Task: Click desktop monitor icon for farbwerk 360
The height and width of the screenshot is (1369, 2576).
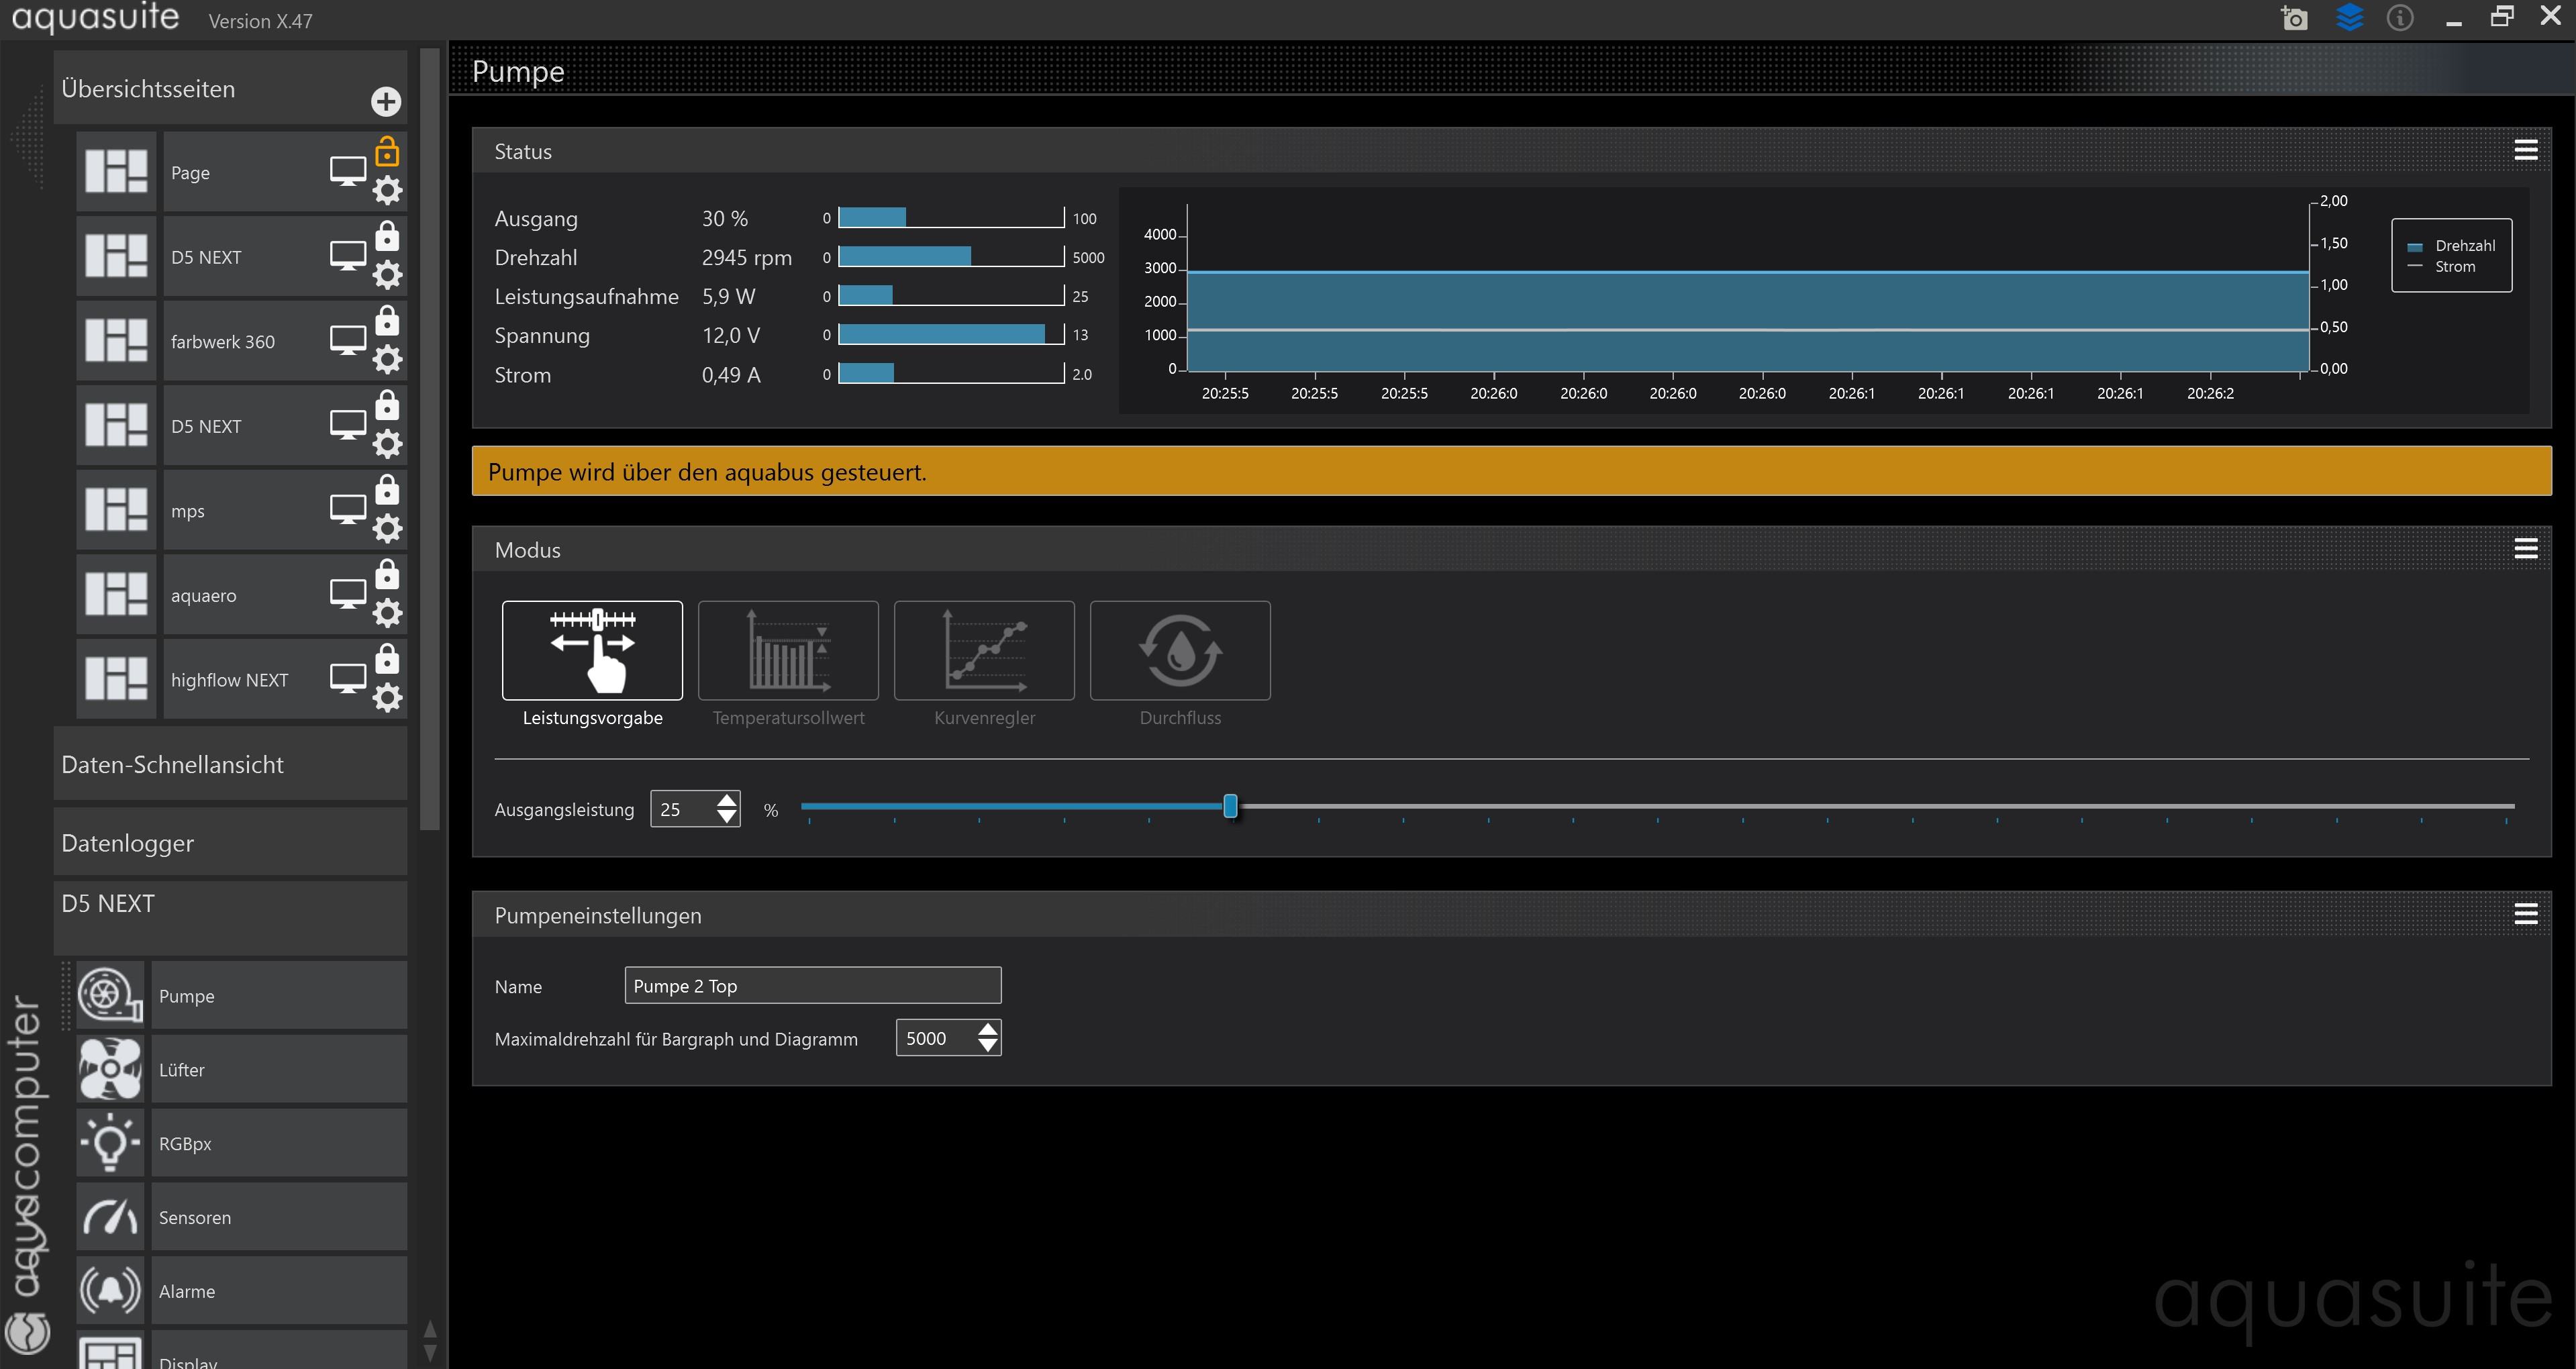Action: pos(348,340)
